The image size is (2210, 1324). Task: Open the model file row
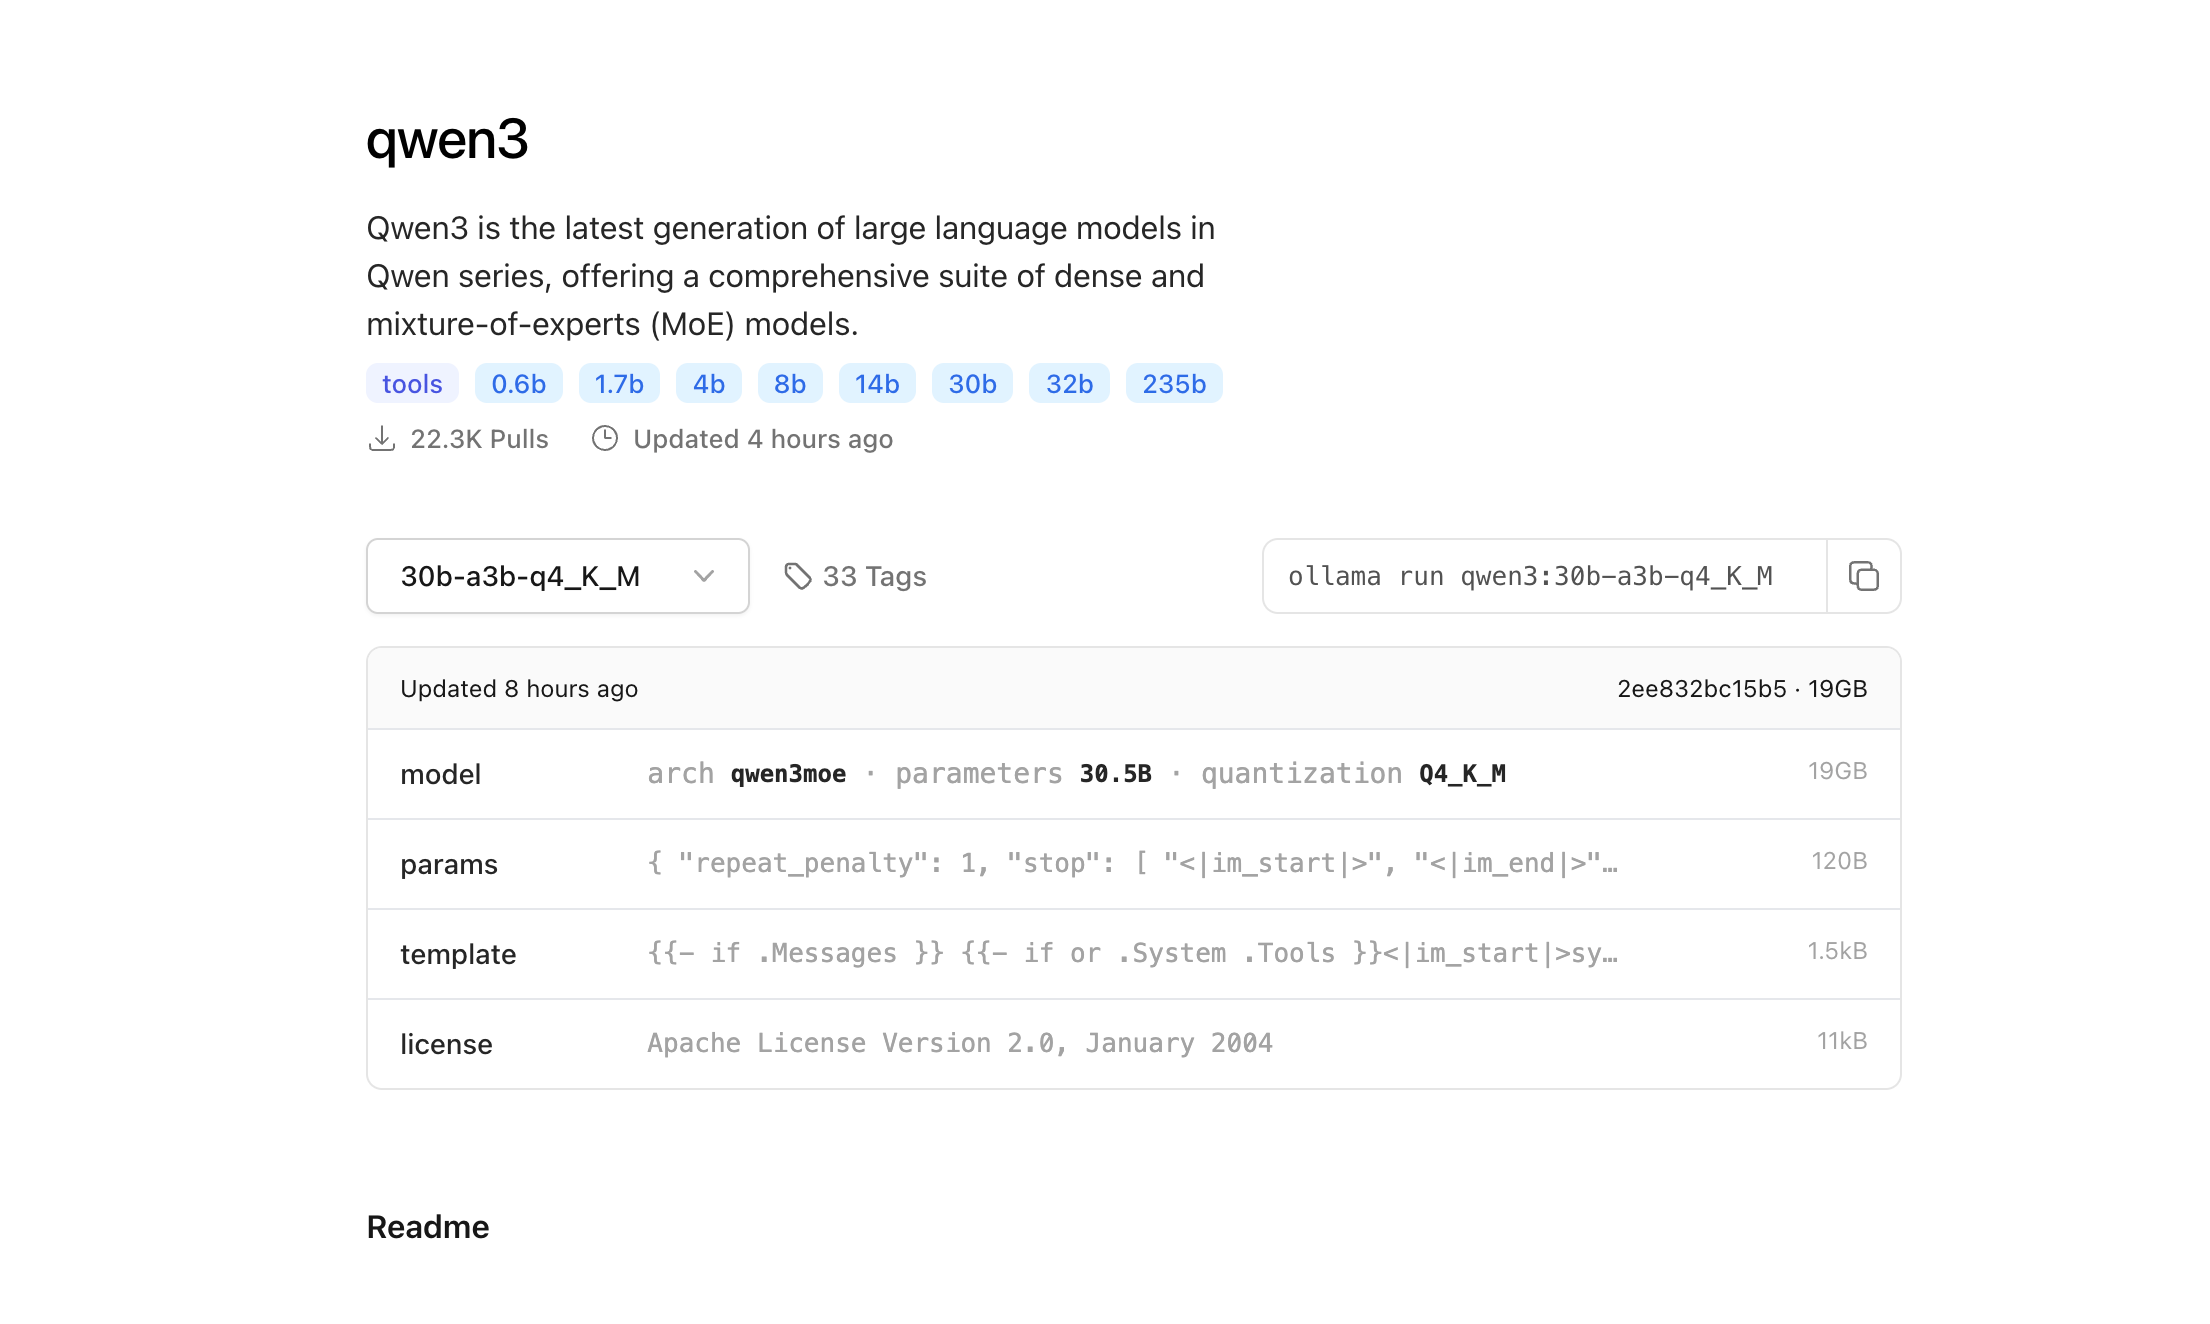click(1133, 774)
